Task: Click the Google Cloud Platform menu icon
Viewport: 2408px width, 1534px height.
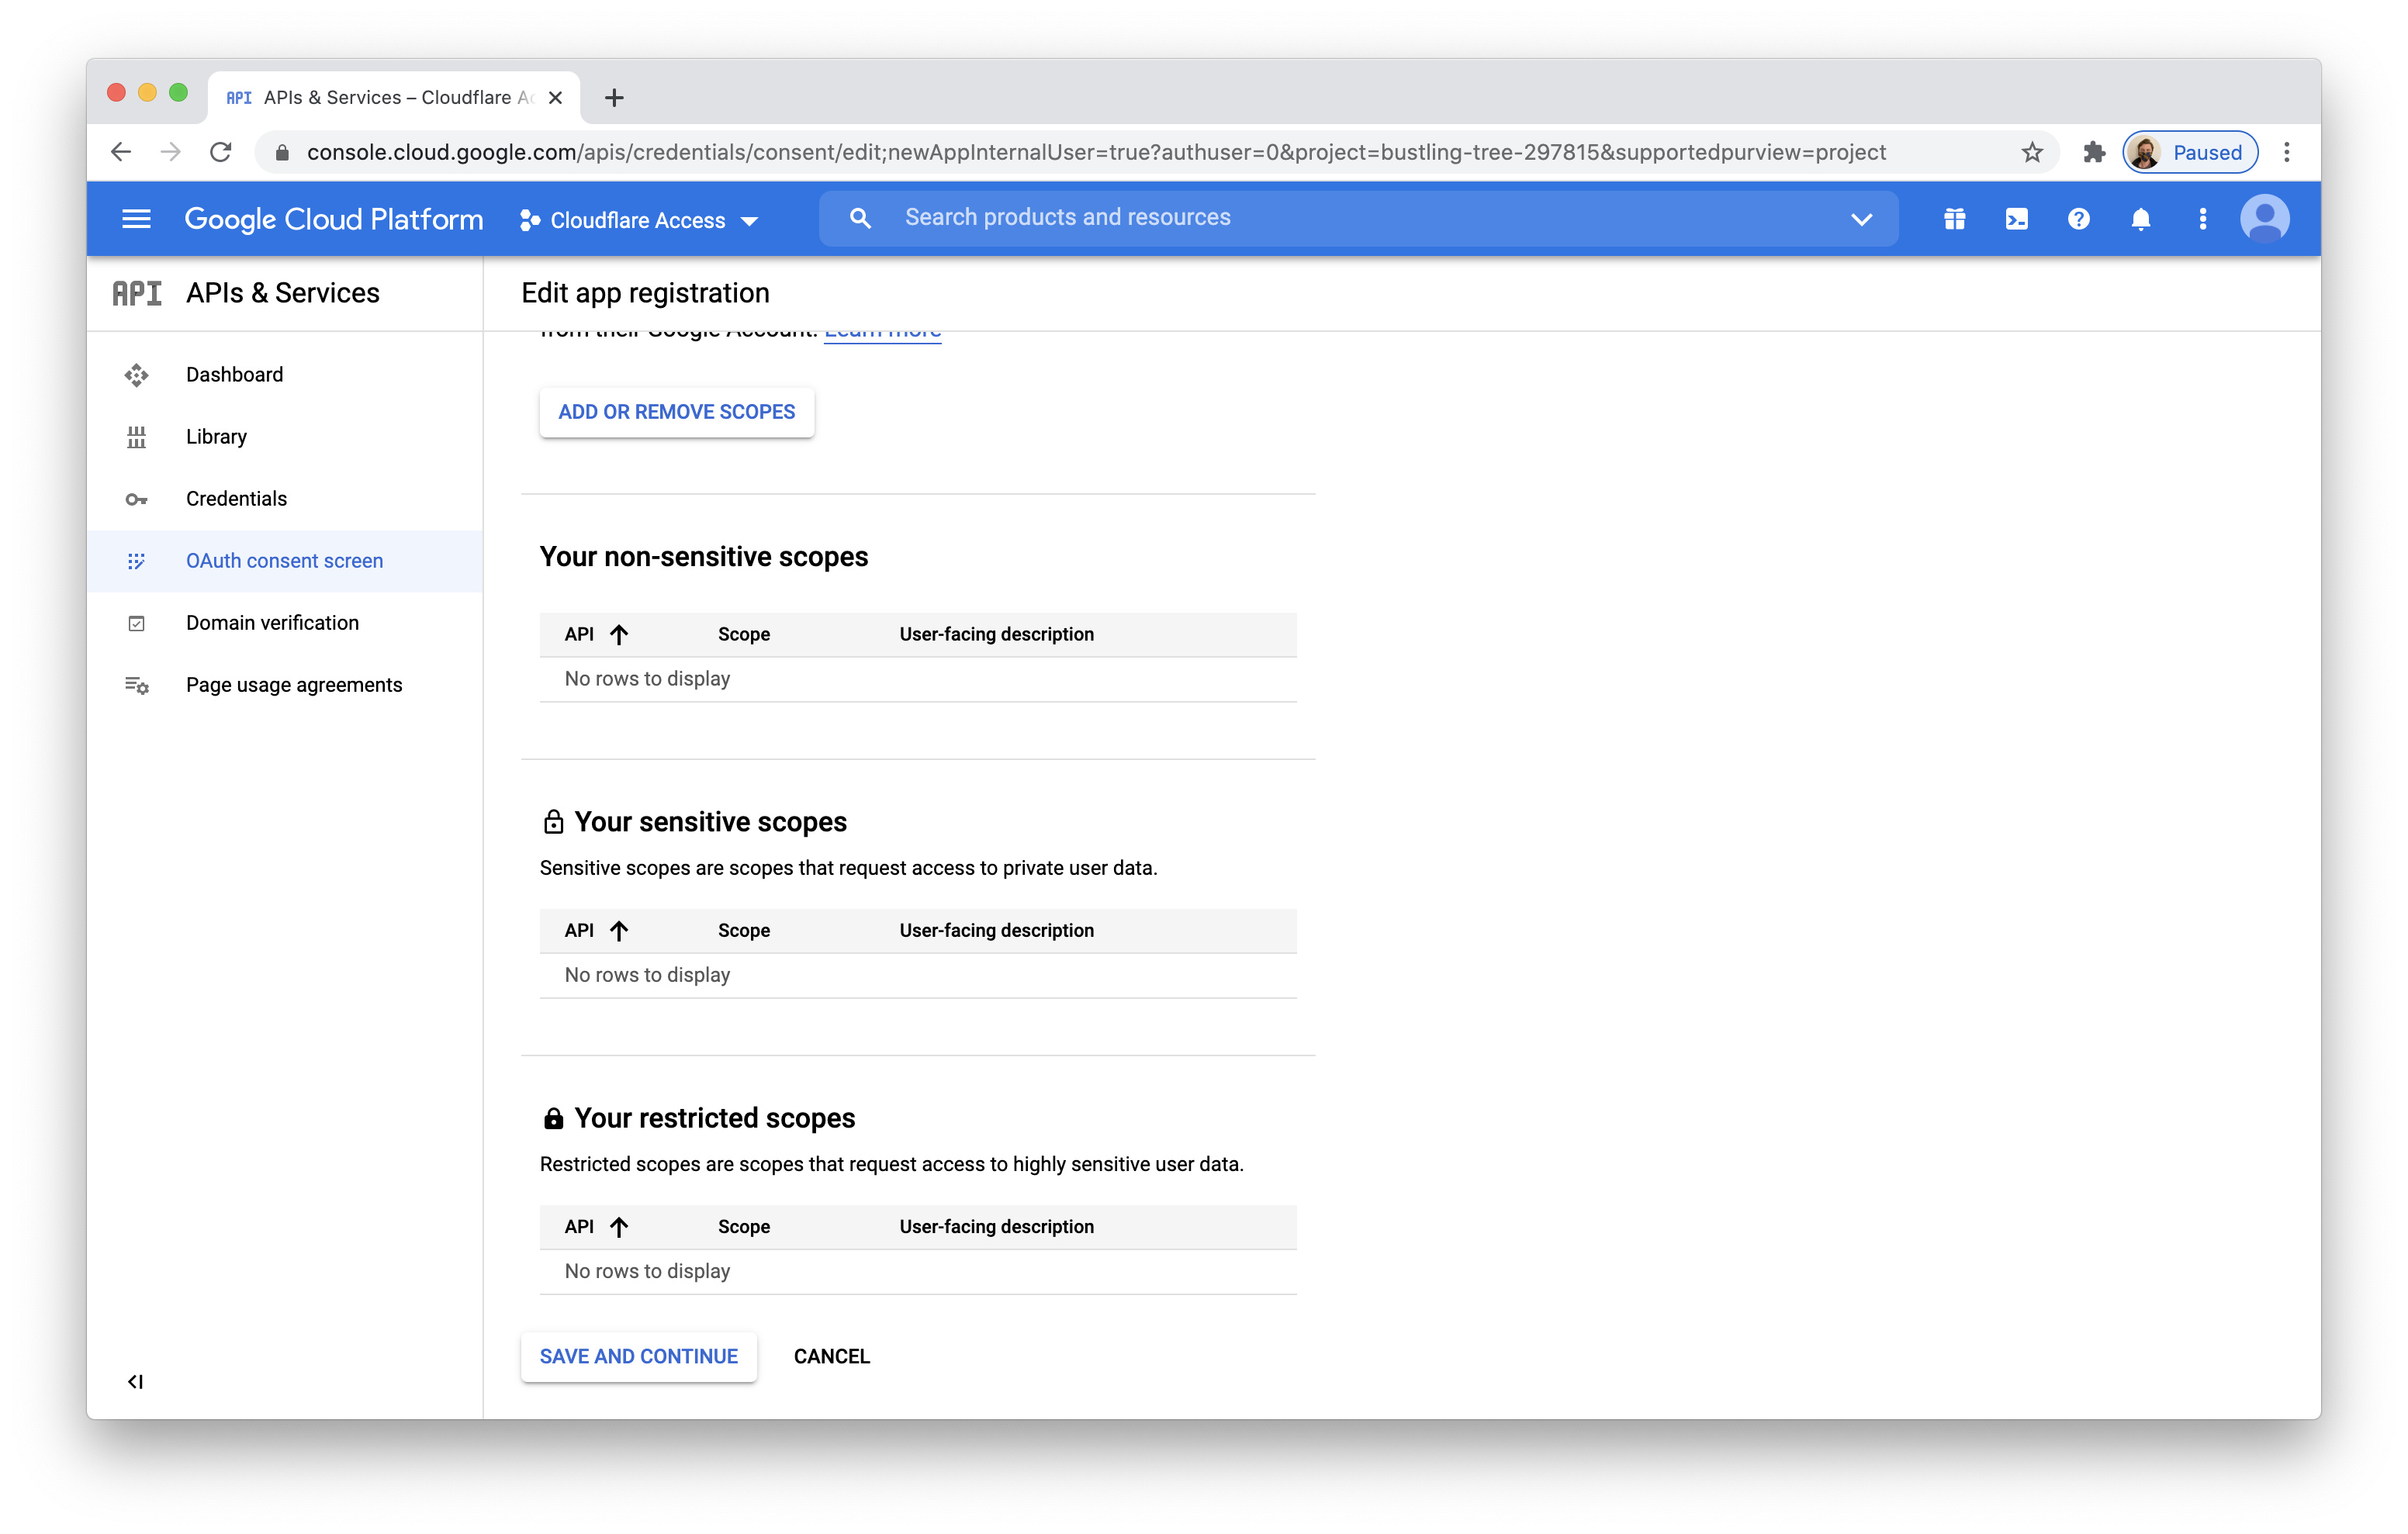Action: (137, 218)
